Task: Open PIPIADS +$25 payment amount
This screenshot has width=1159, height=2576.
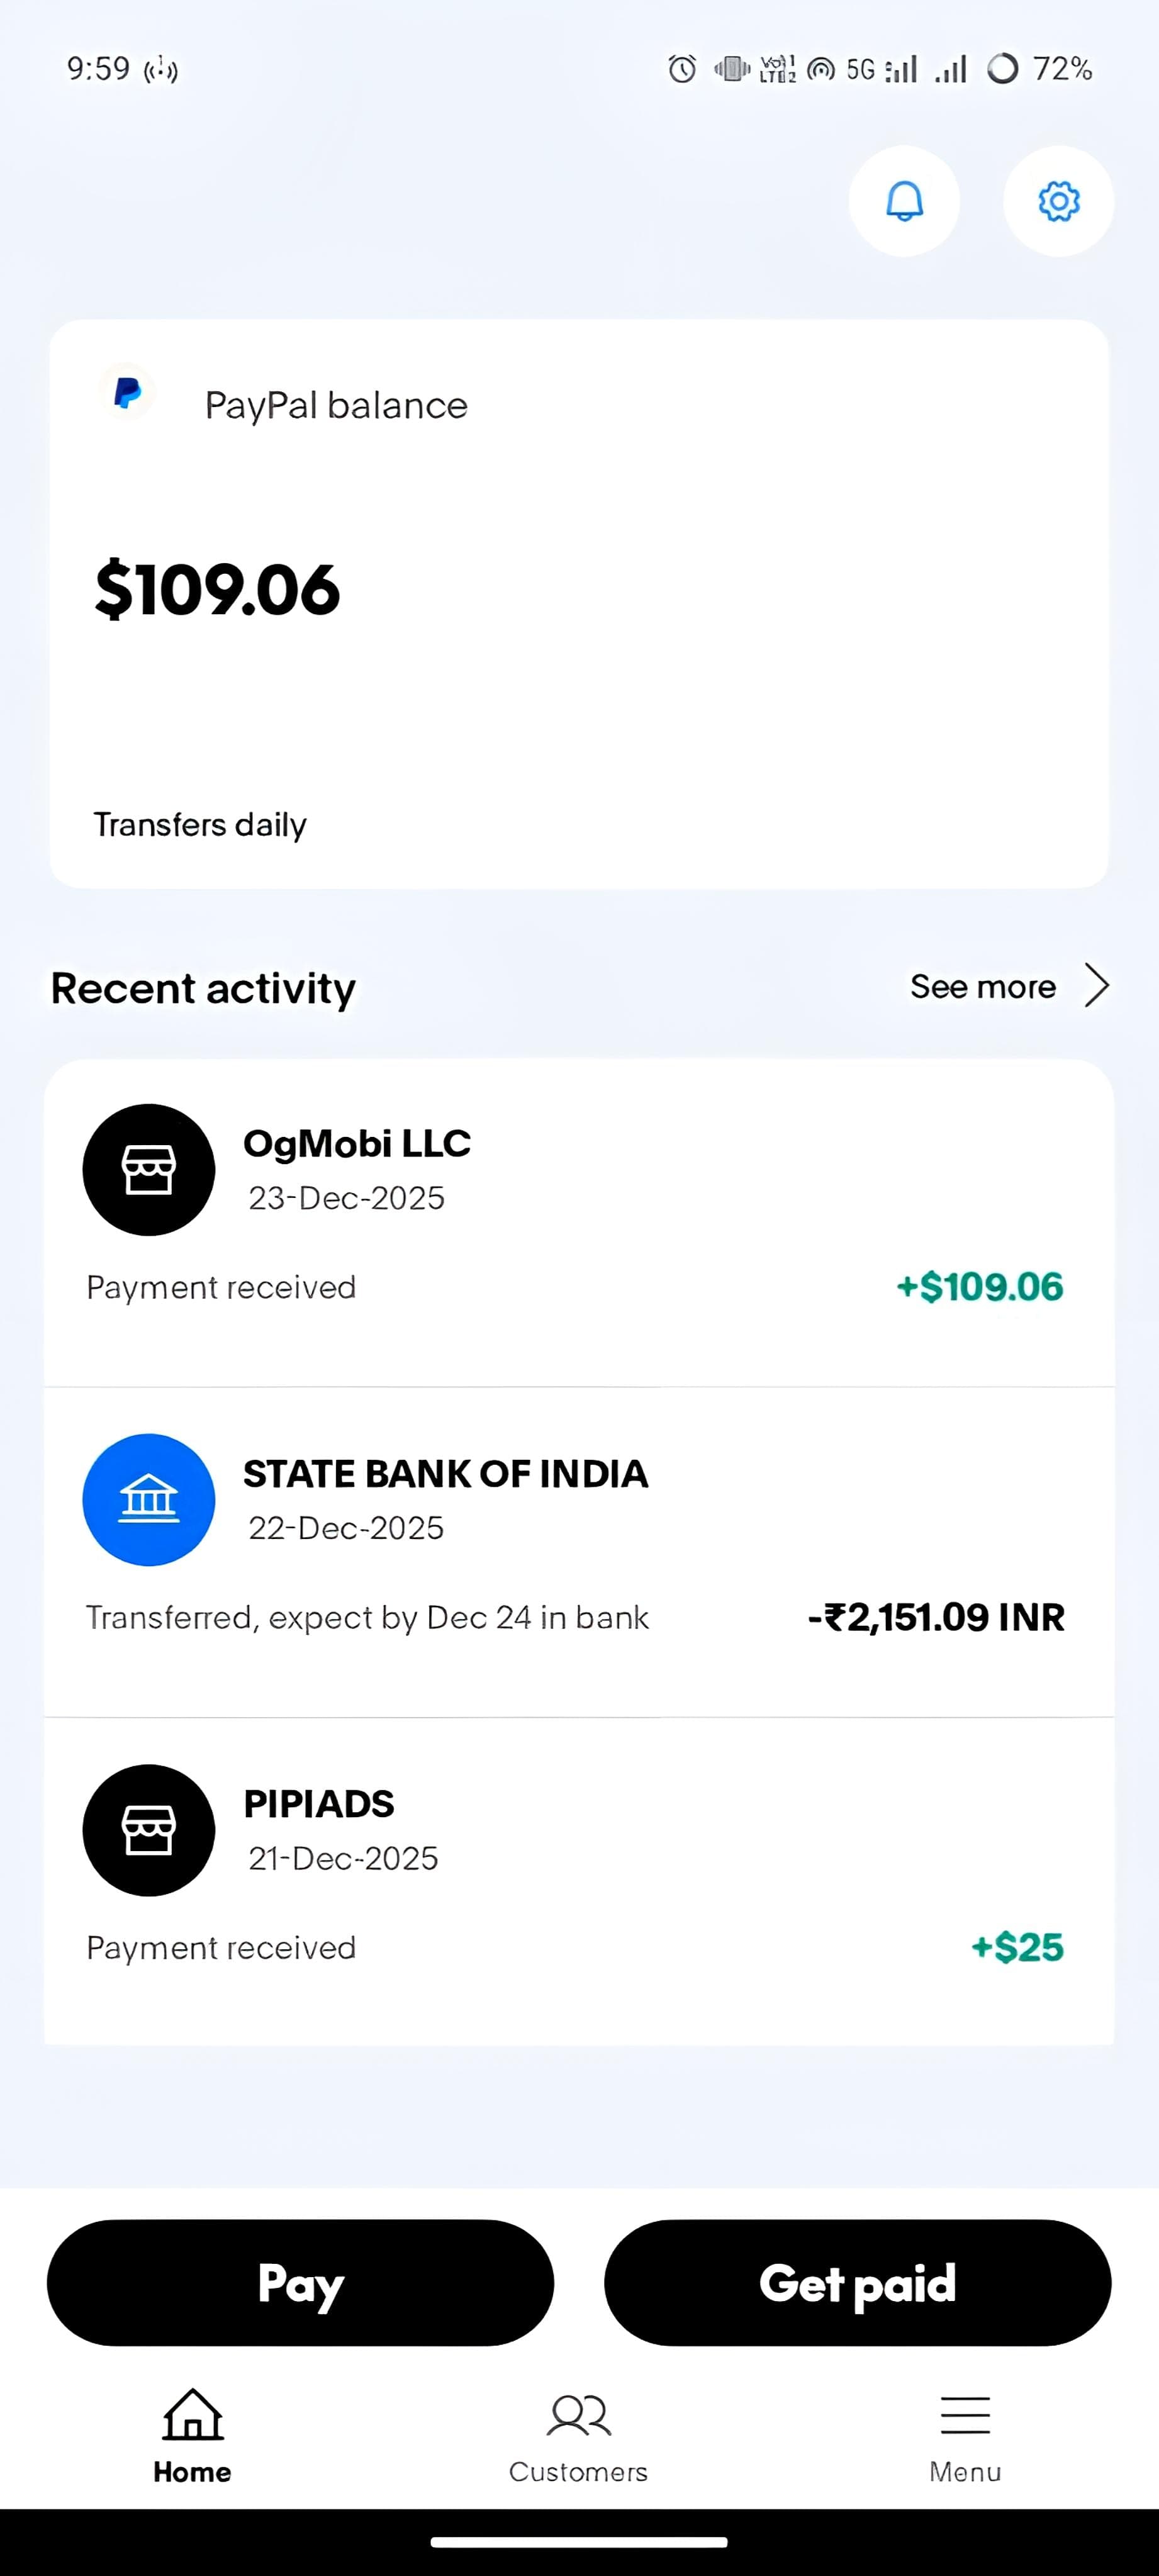Action: (x=1017, y=1947)
